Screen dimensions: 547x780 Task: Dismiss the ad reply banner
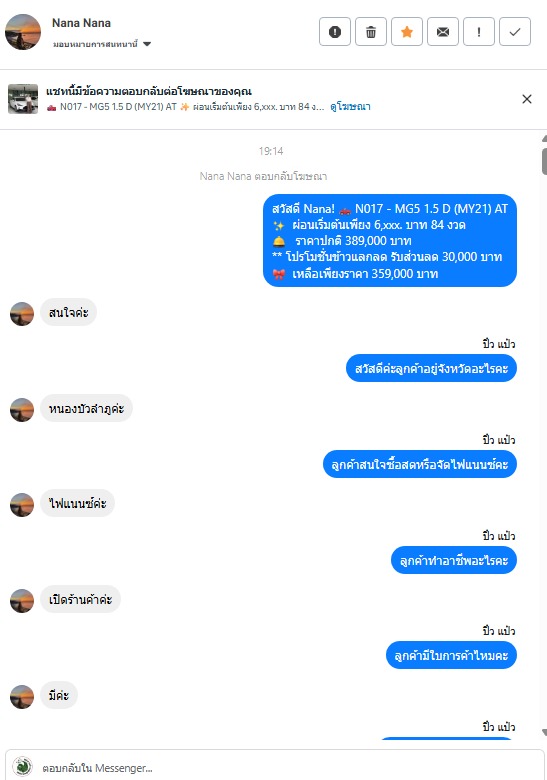(527, 99)
